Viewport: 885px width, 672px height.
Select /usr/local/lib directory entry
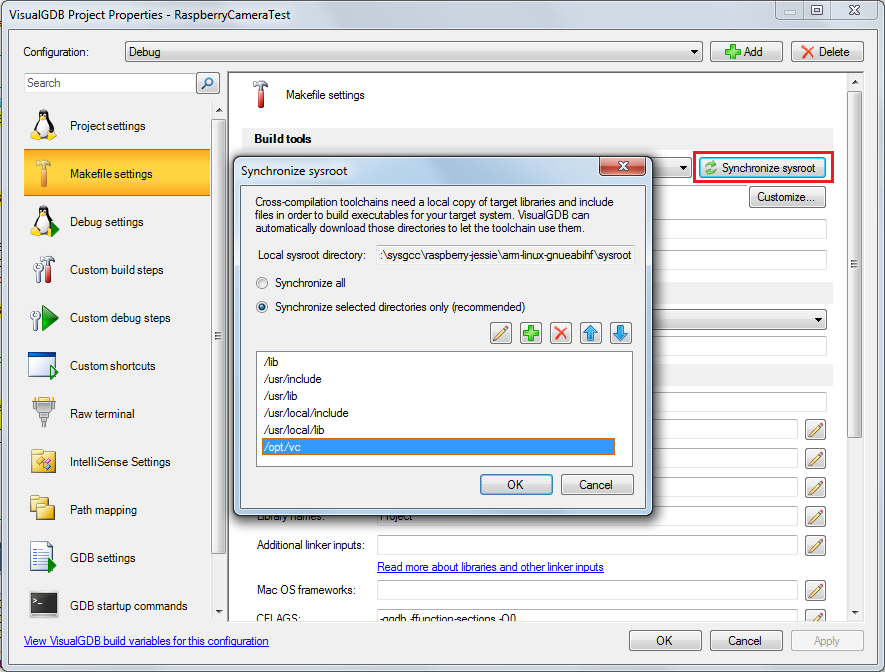coord(439,429)
